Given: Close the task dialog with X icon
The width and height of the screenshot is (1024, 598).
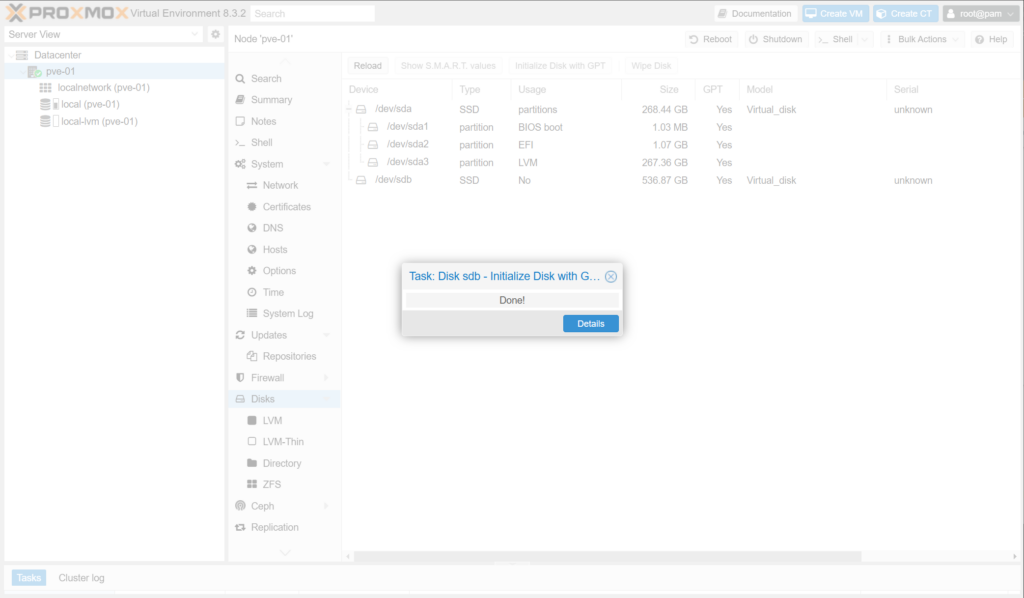Looking at the screenshot, I should coord(611,277).
